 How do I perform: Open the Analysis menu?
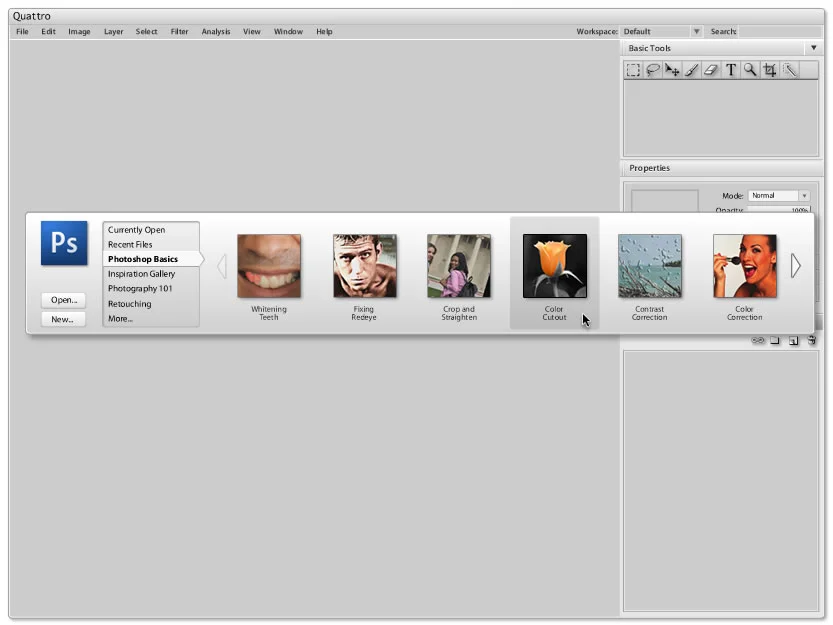click(216, 32)
